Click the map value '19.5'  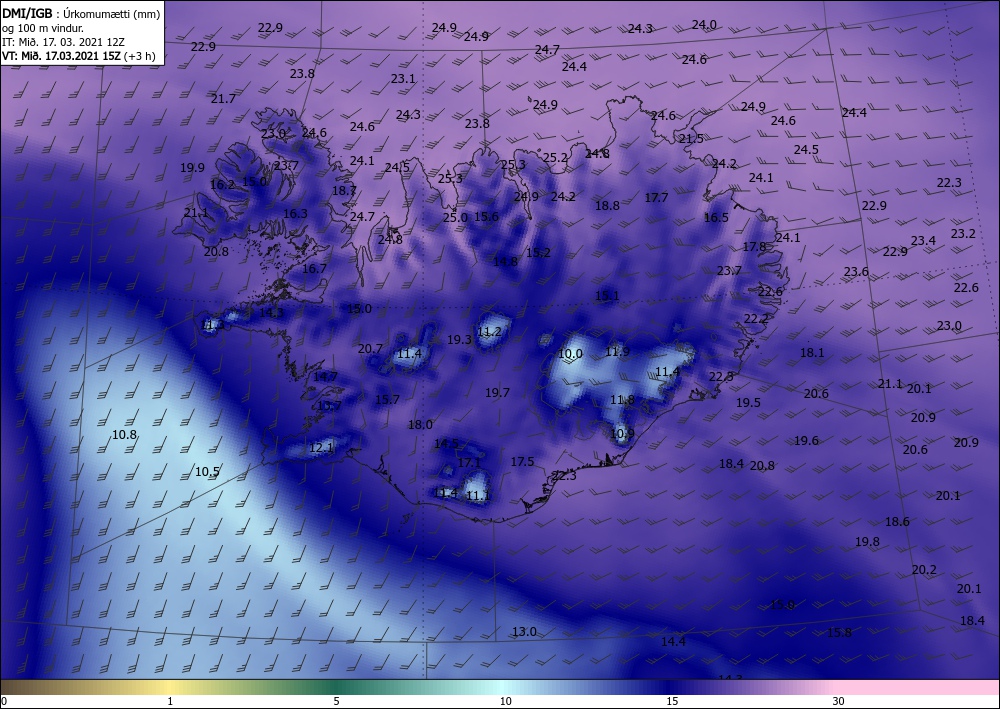click(748, 402)
